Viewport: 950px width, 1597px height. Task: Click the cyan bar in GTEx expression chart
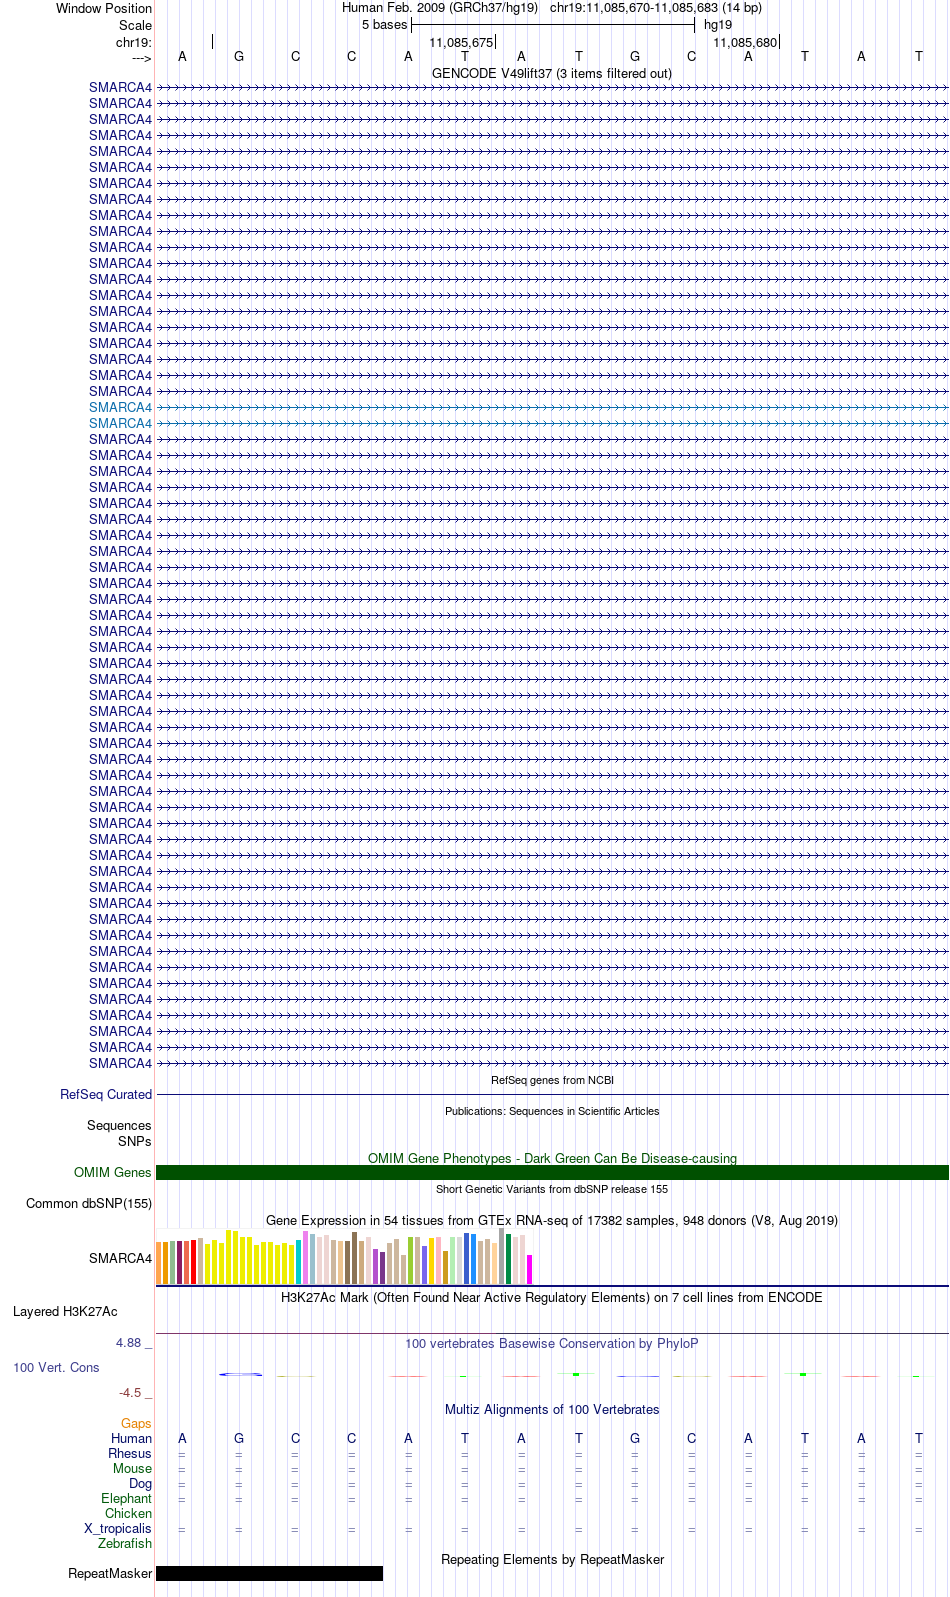298,1262
